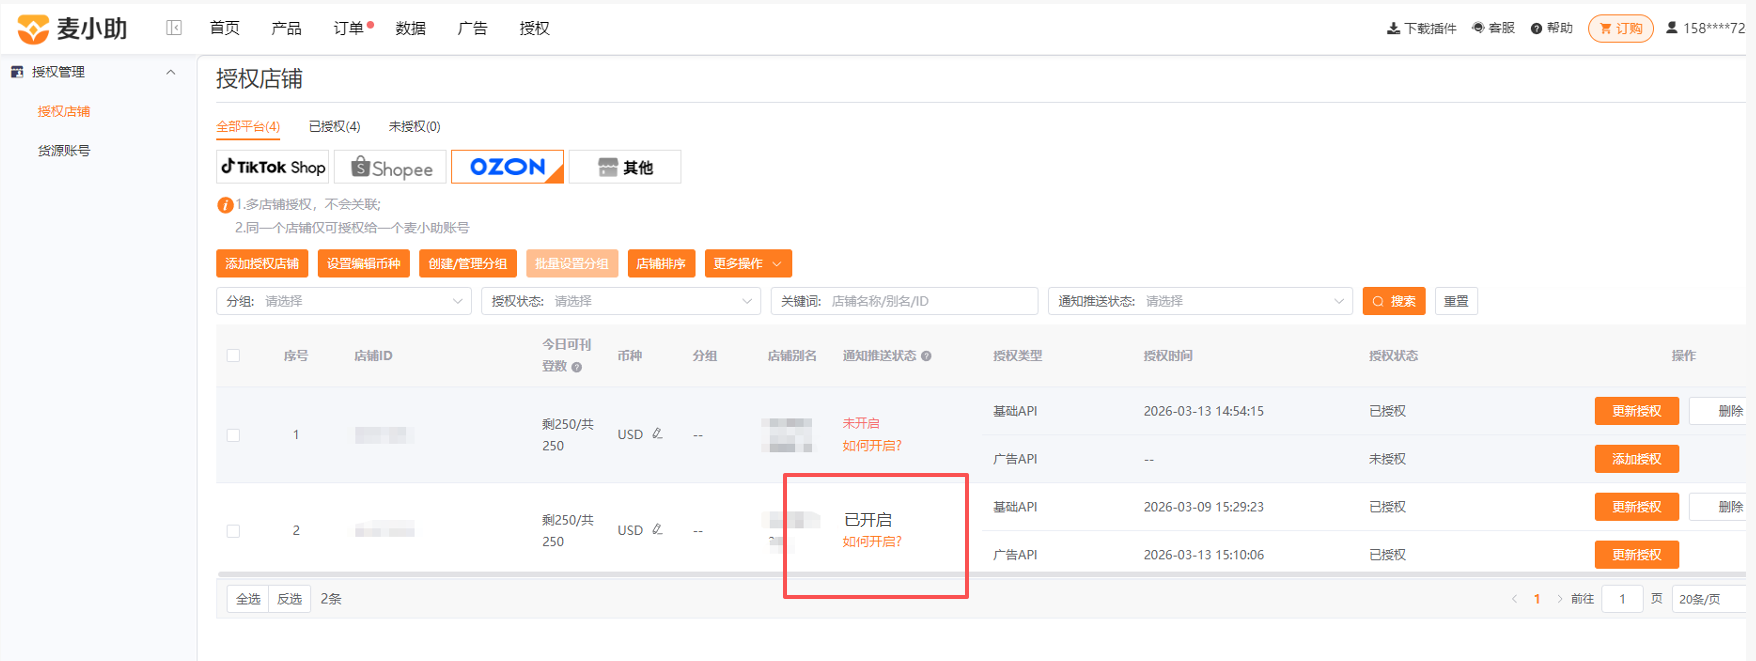The height and width of the screenshot is (661, 1756).
Task: Click 设置编辑币种 button
Action: click(x=363, y=263)
